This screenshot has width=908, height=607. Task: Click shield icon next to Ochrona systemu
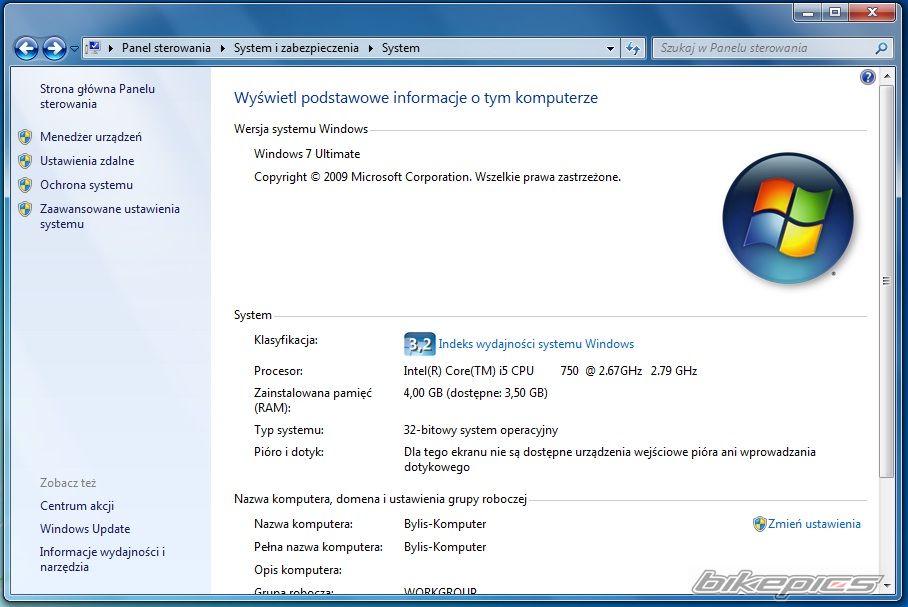[x=25, y=185]
